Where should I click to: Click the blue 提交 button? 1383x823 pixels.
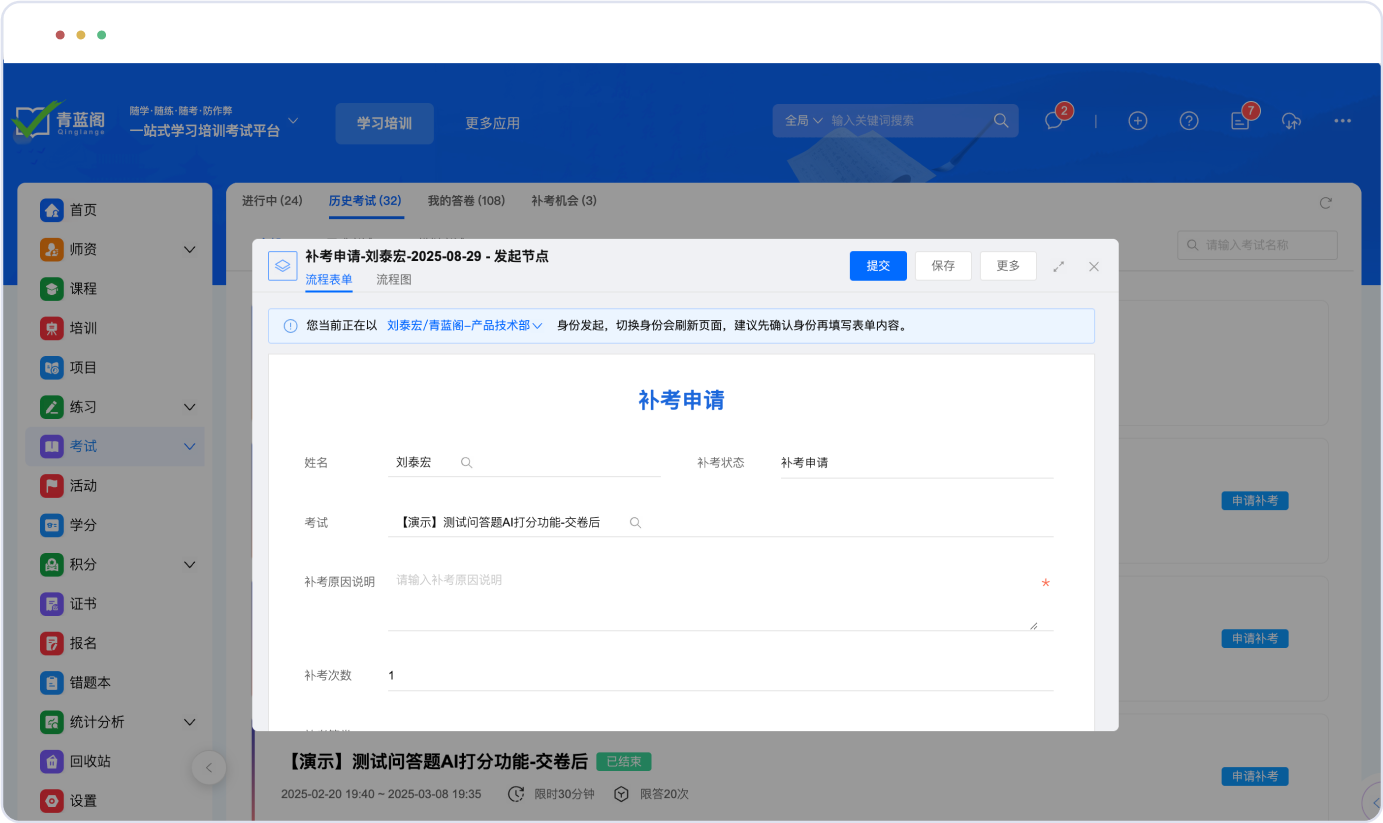(878, 266)
